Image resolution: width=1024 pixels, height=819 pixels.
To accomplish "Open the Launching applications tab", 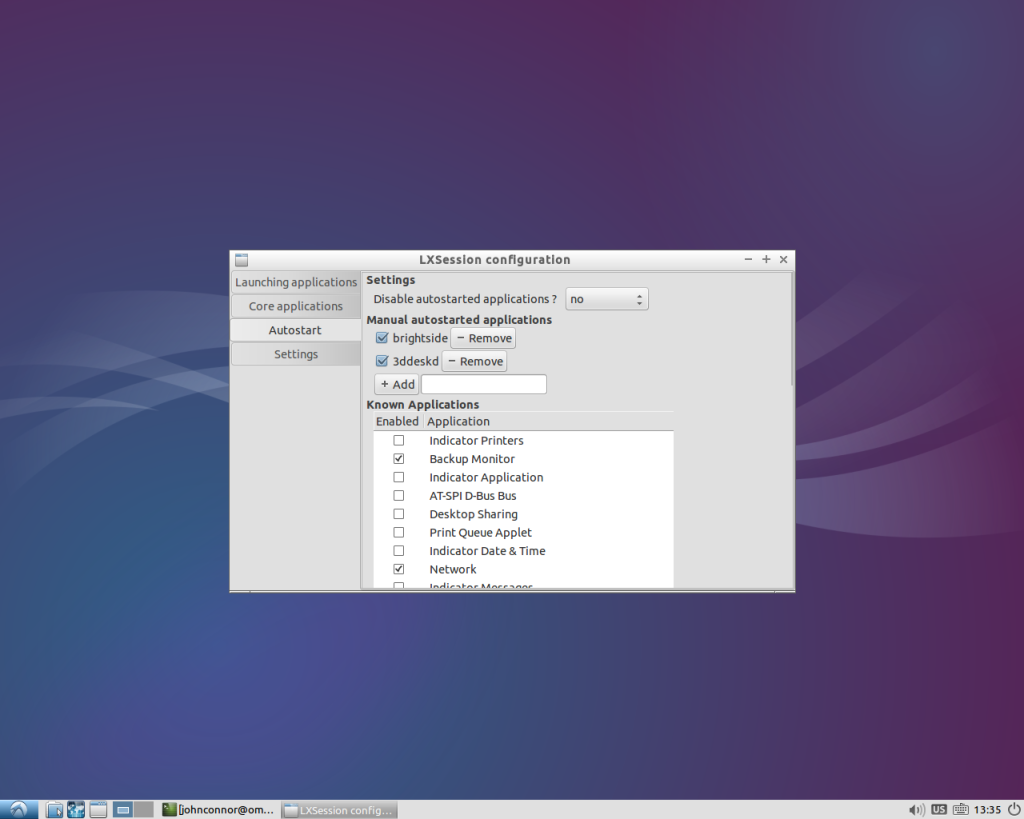I will (296, 282).
